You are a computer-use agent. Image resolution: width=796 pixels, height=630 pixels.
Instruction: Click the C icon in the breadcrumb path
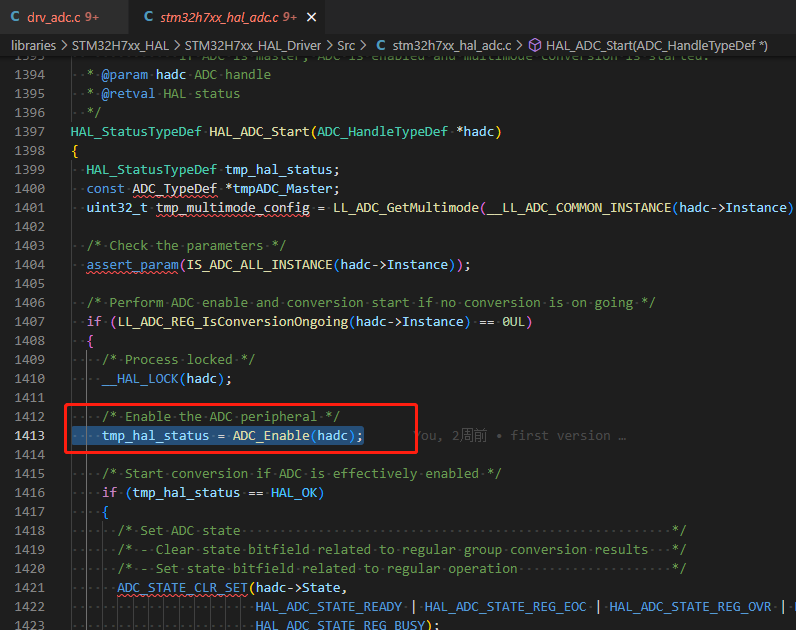[381, 46]
